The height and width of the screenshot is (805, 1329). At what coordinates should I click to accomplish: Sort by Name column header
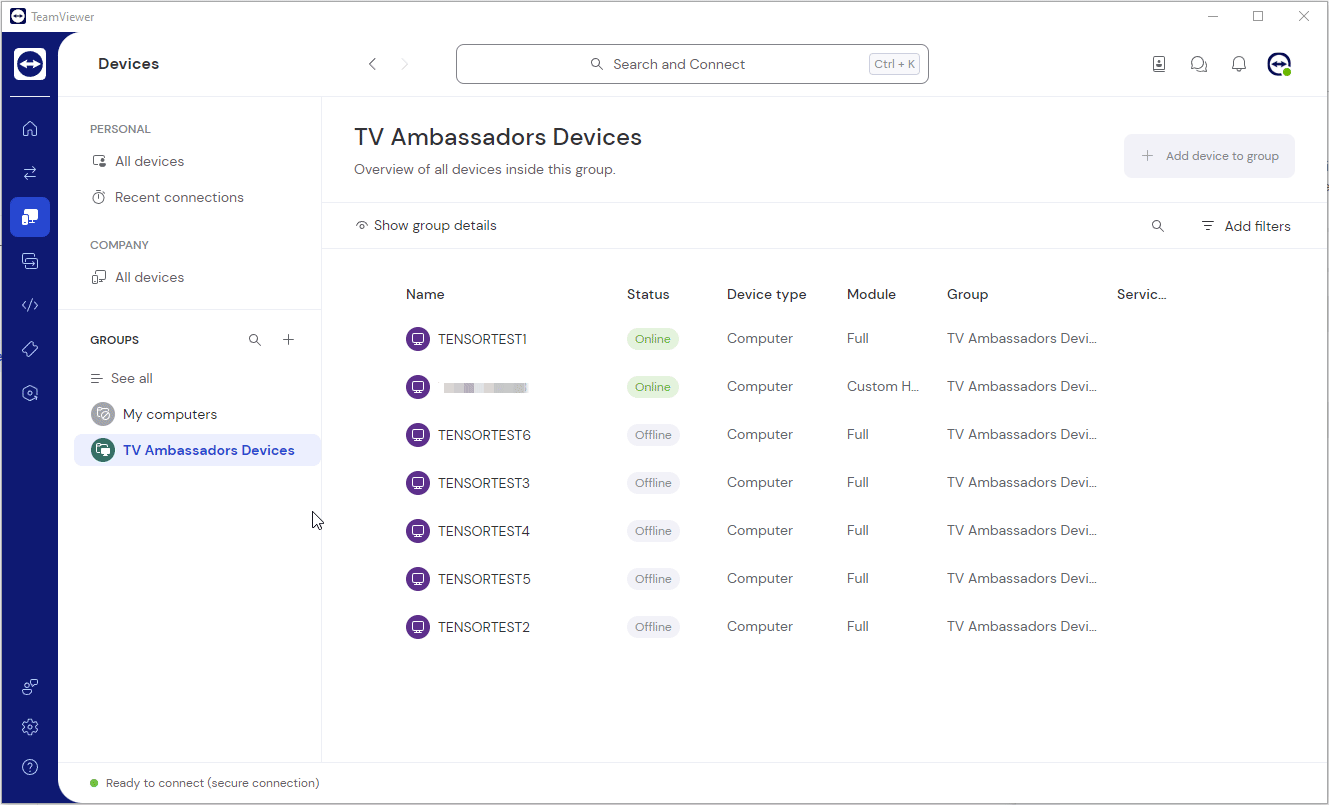click(x=425, y=294)
